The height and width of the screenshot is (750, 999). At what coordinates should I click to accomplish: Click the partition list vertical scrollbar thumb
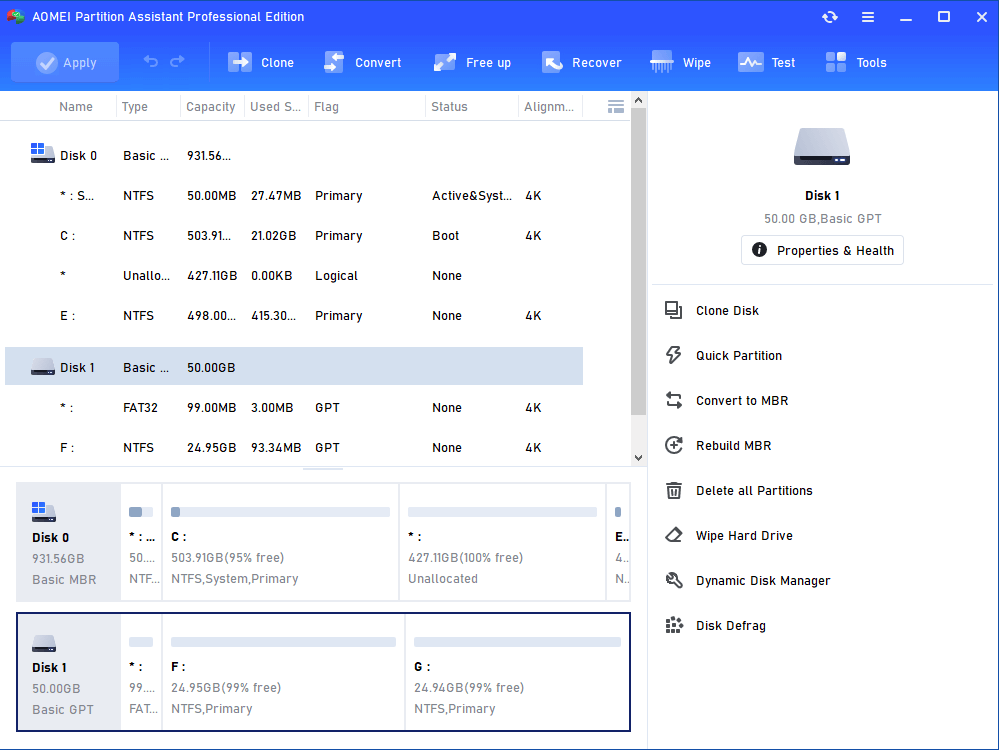coord(638,261)
